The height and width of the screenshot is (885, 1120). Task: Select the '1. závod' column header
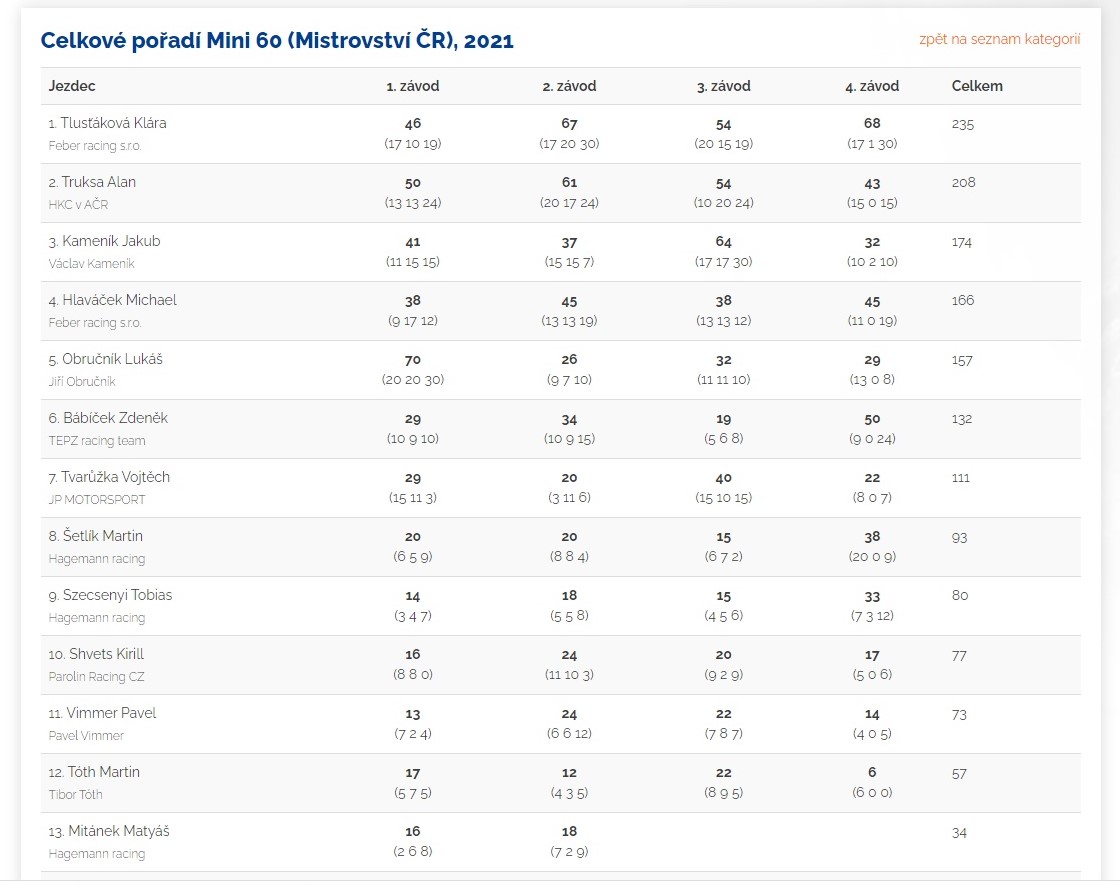(413, 86)
